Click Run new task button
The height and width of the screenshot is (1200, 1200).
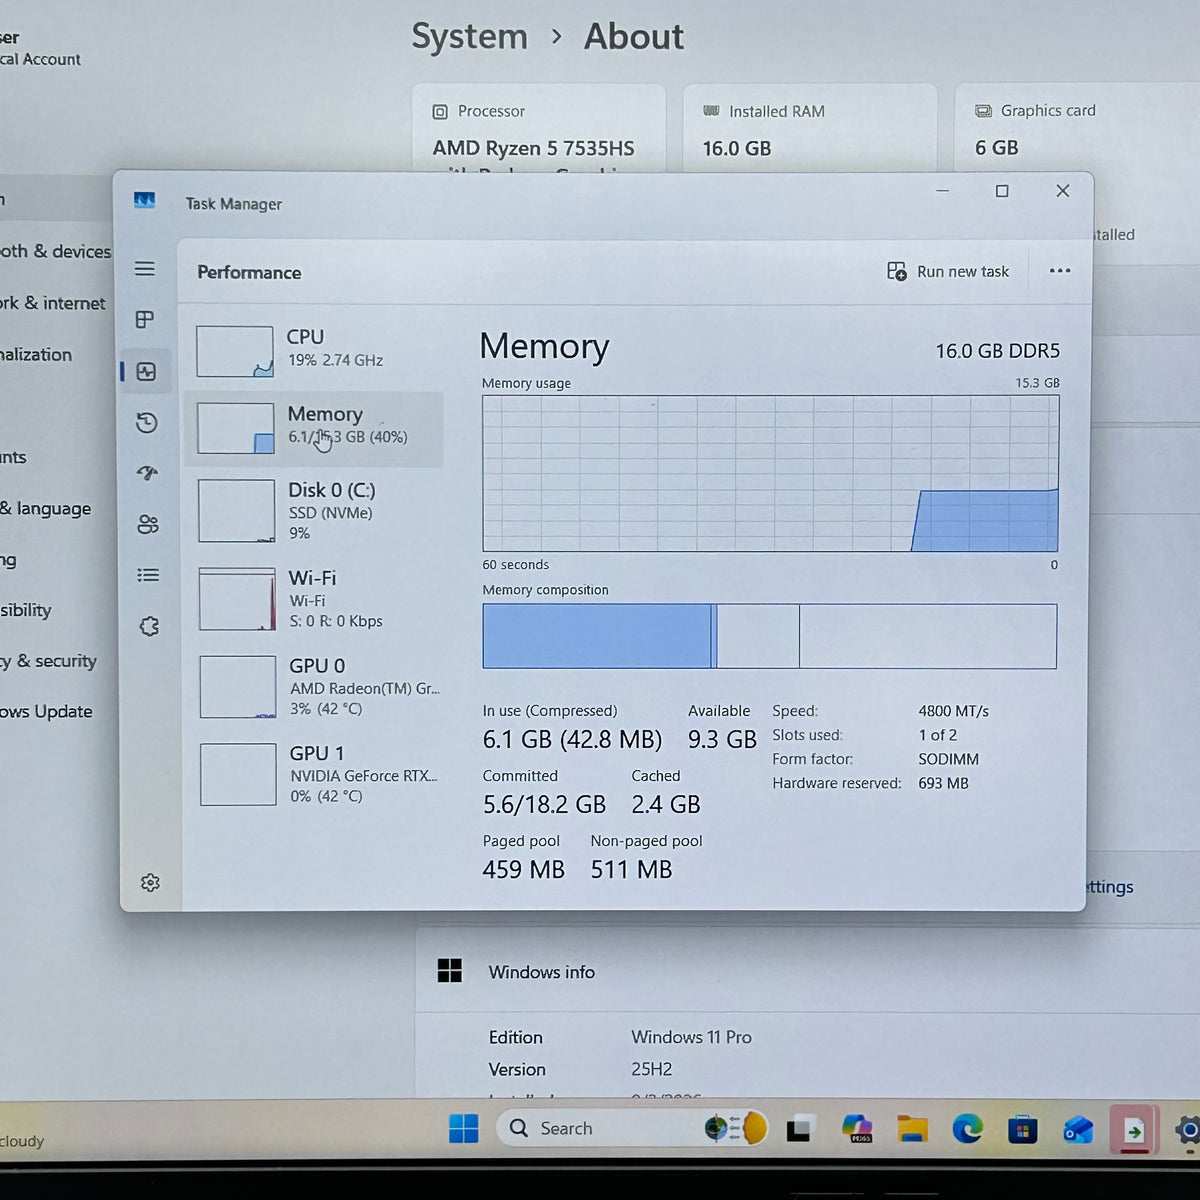(x=948, y=272)
